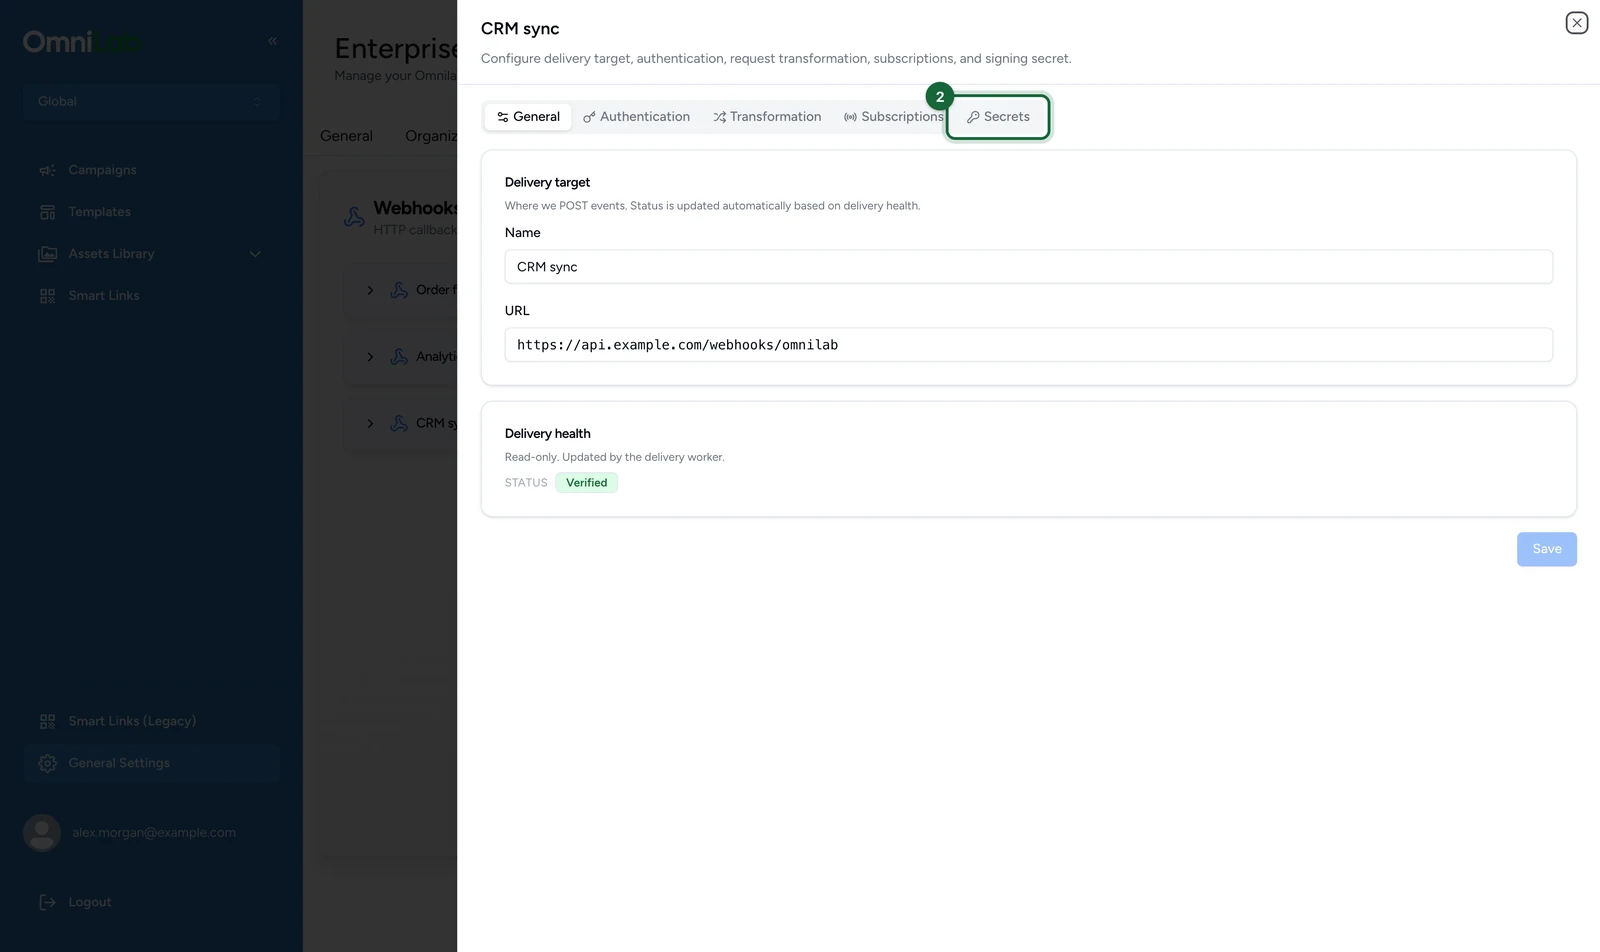
Task: Open the Transformation tab
Action: click(767, 117)
